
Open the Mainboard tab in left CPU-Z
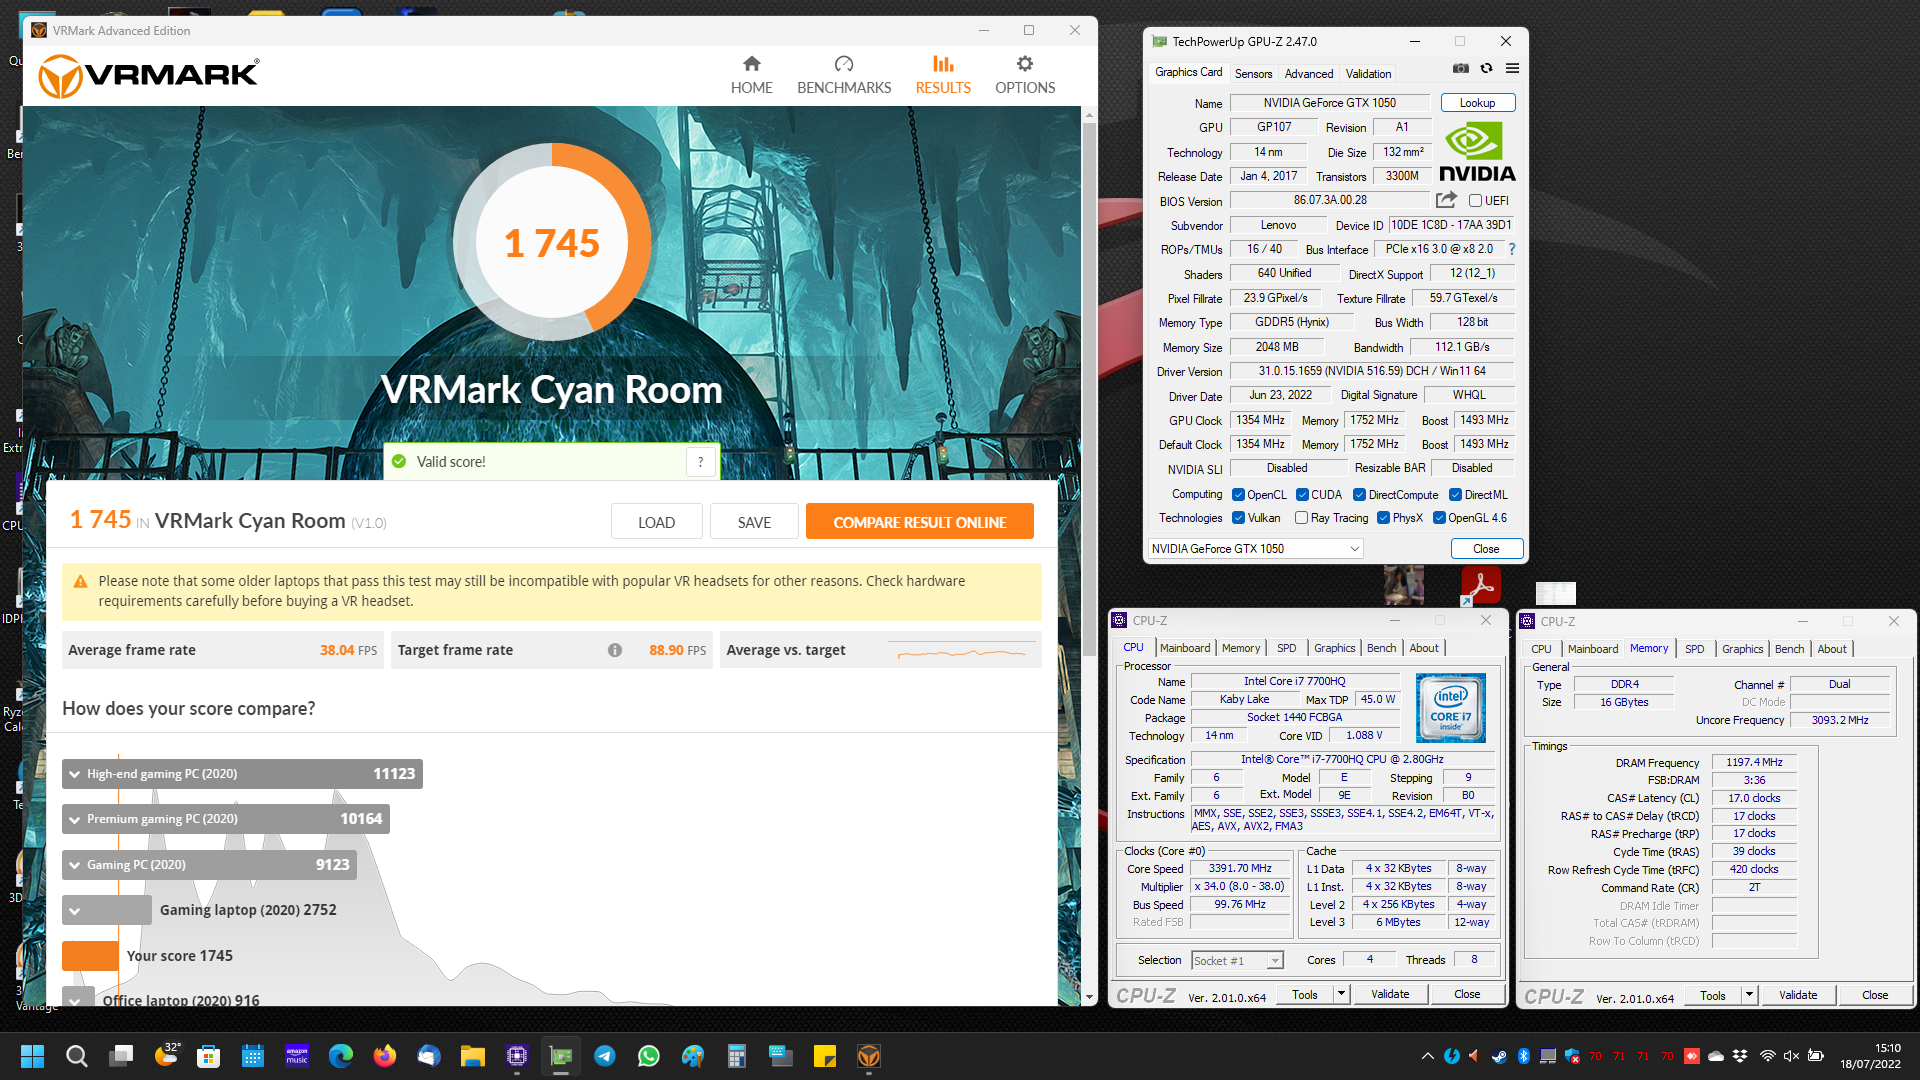(x=1184, y=648)
